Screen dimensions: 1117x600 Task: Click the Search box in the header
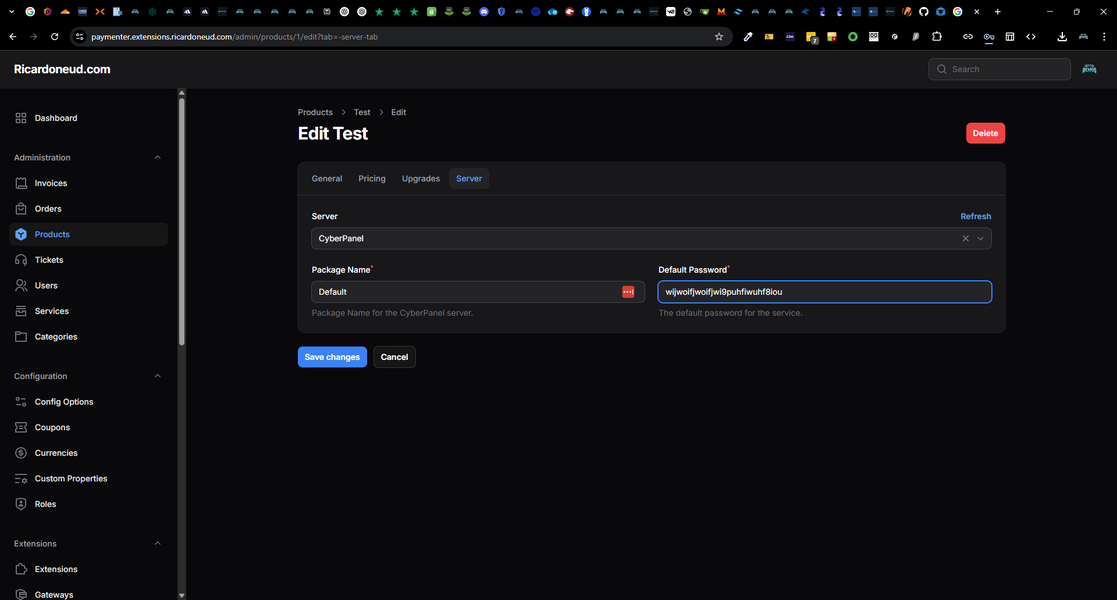999,69
